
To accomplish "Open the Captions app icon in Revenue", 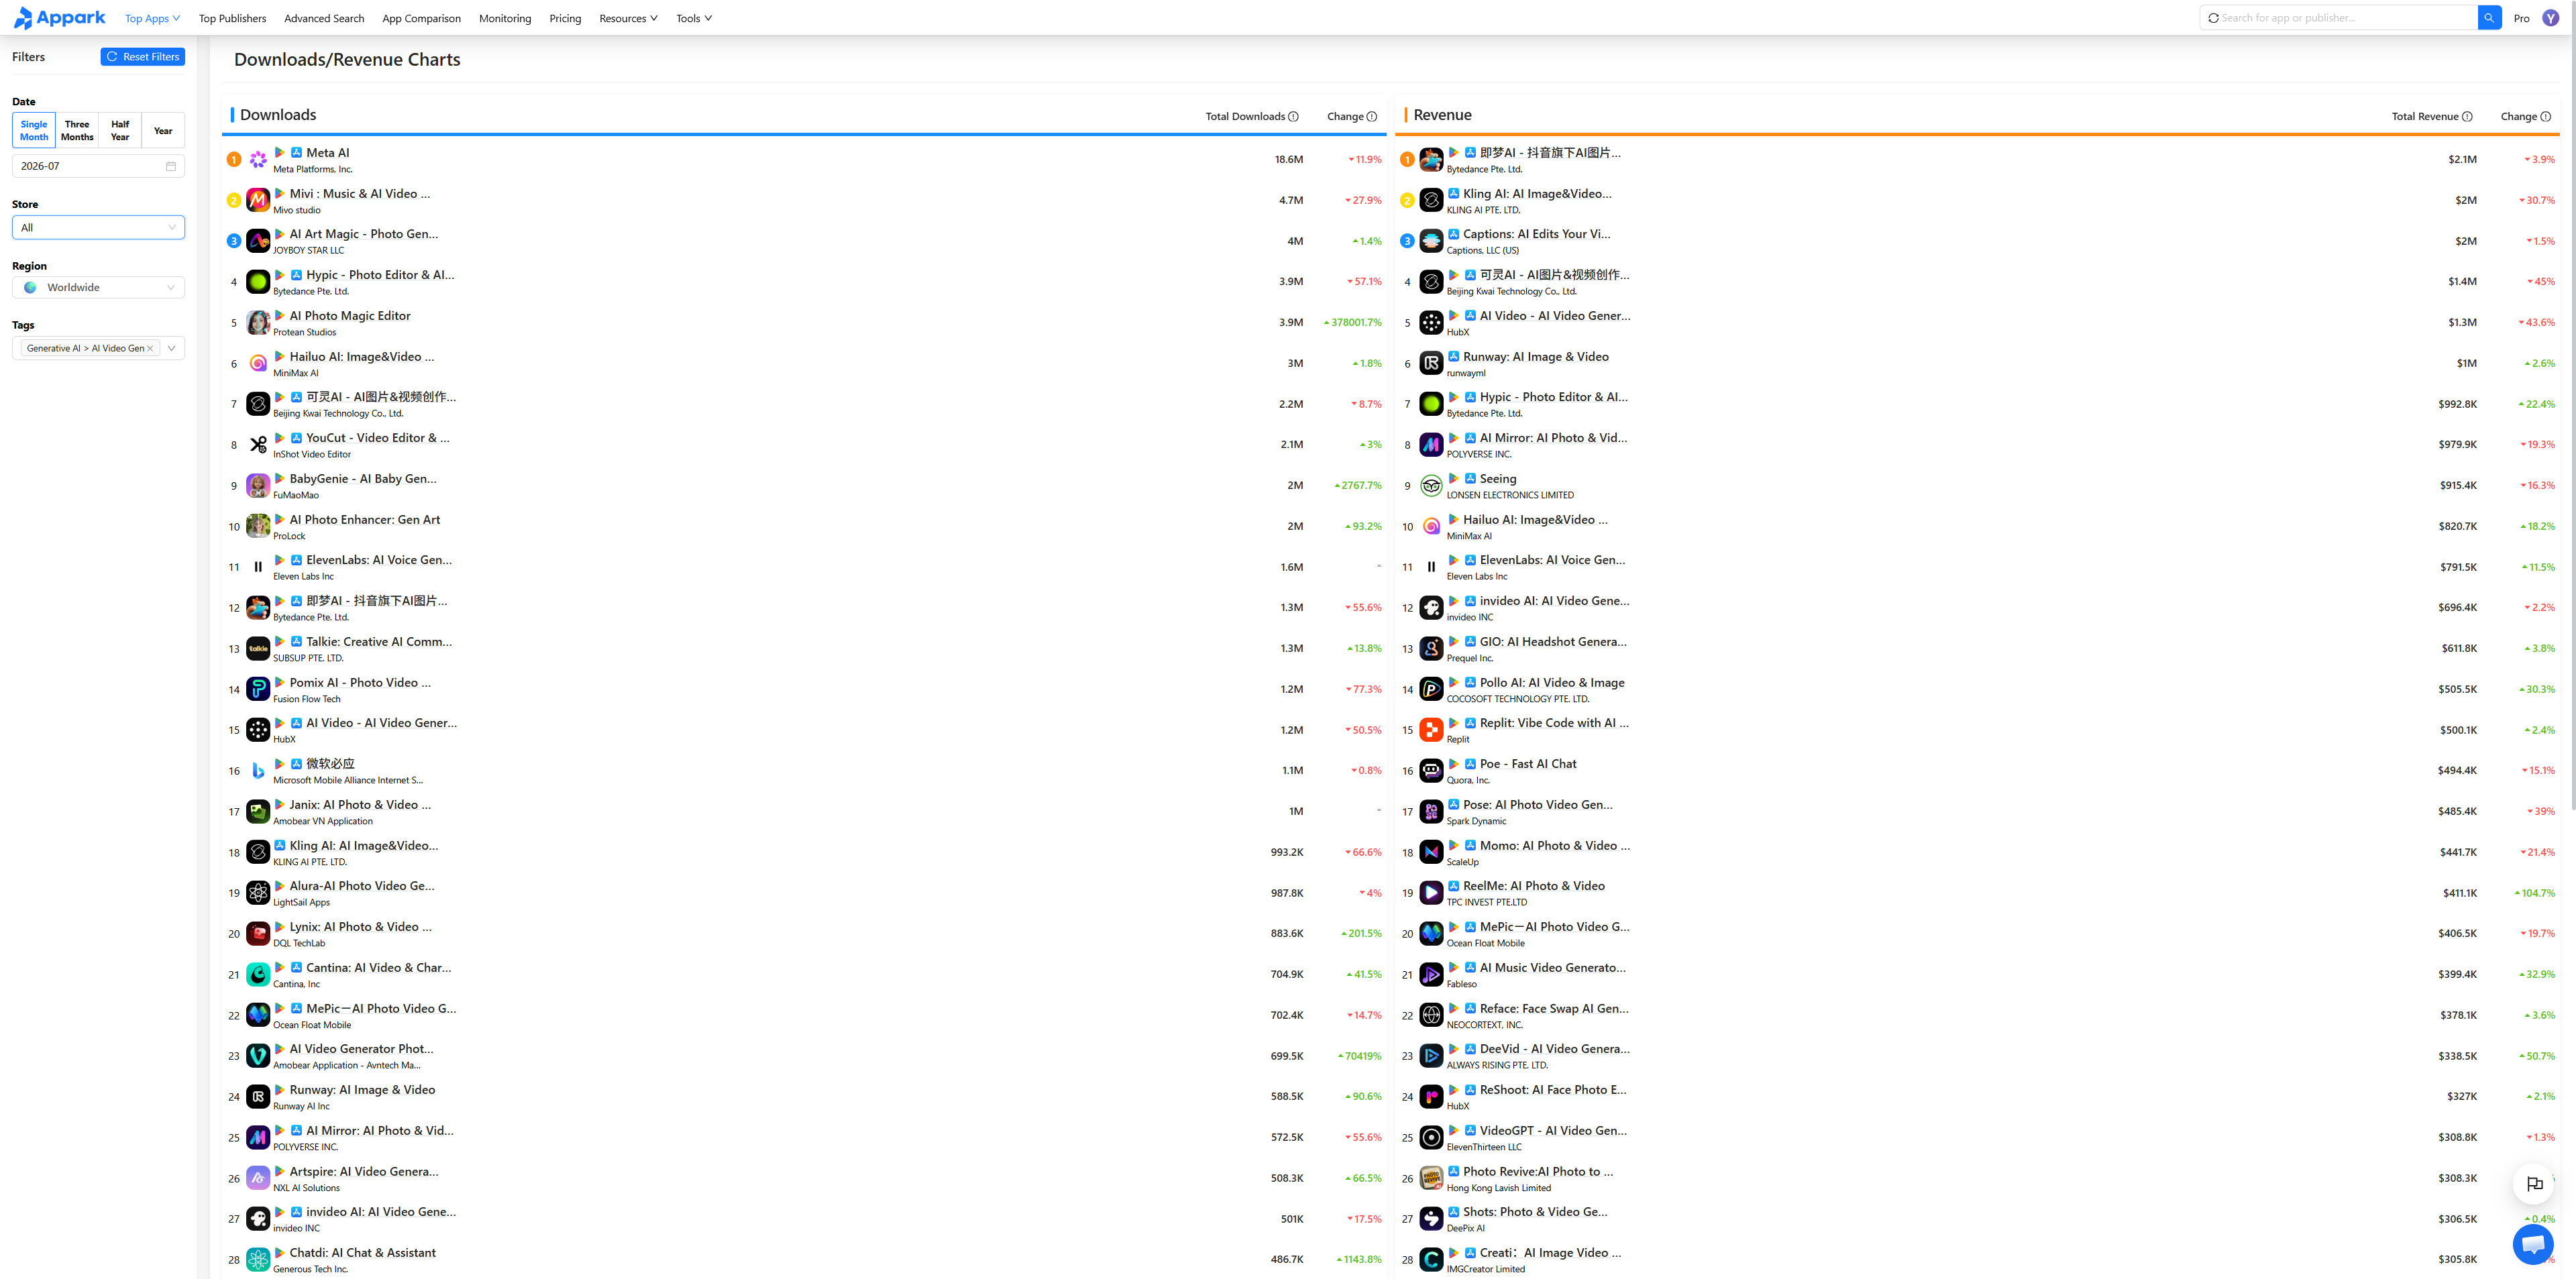I will click(x=1431, y=241).
